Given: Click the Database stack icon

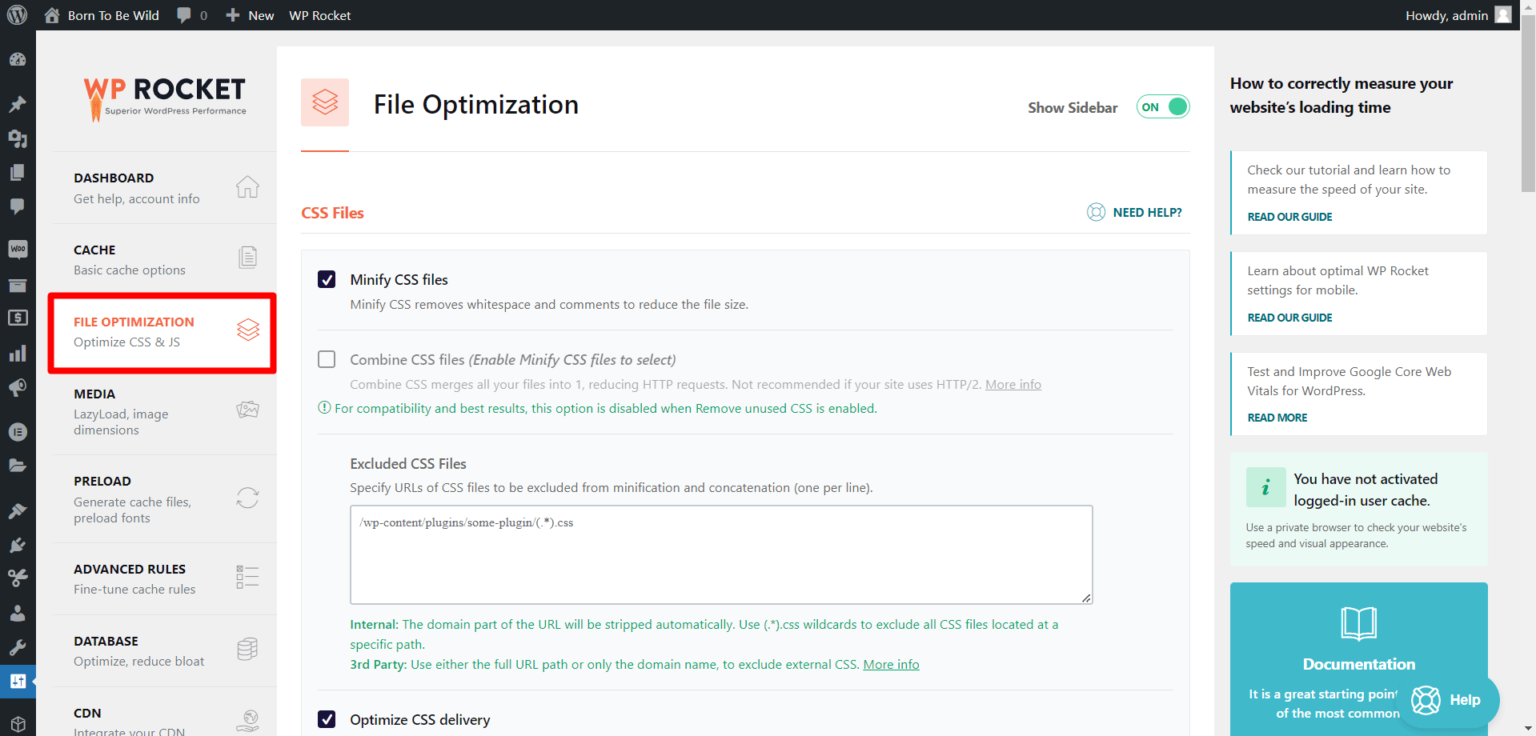Looking at the screenshot, I should tap(247, 650).
